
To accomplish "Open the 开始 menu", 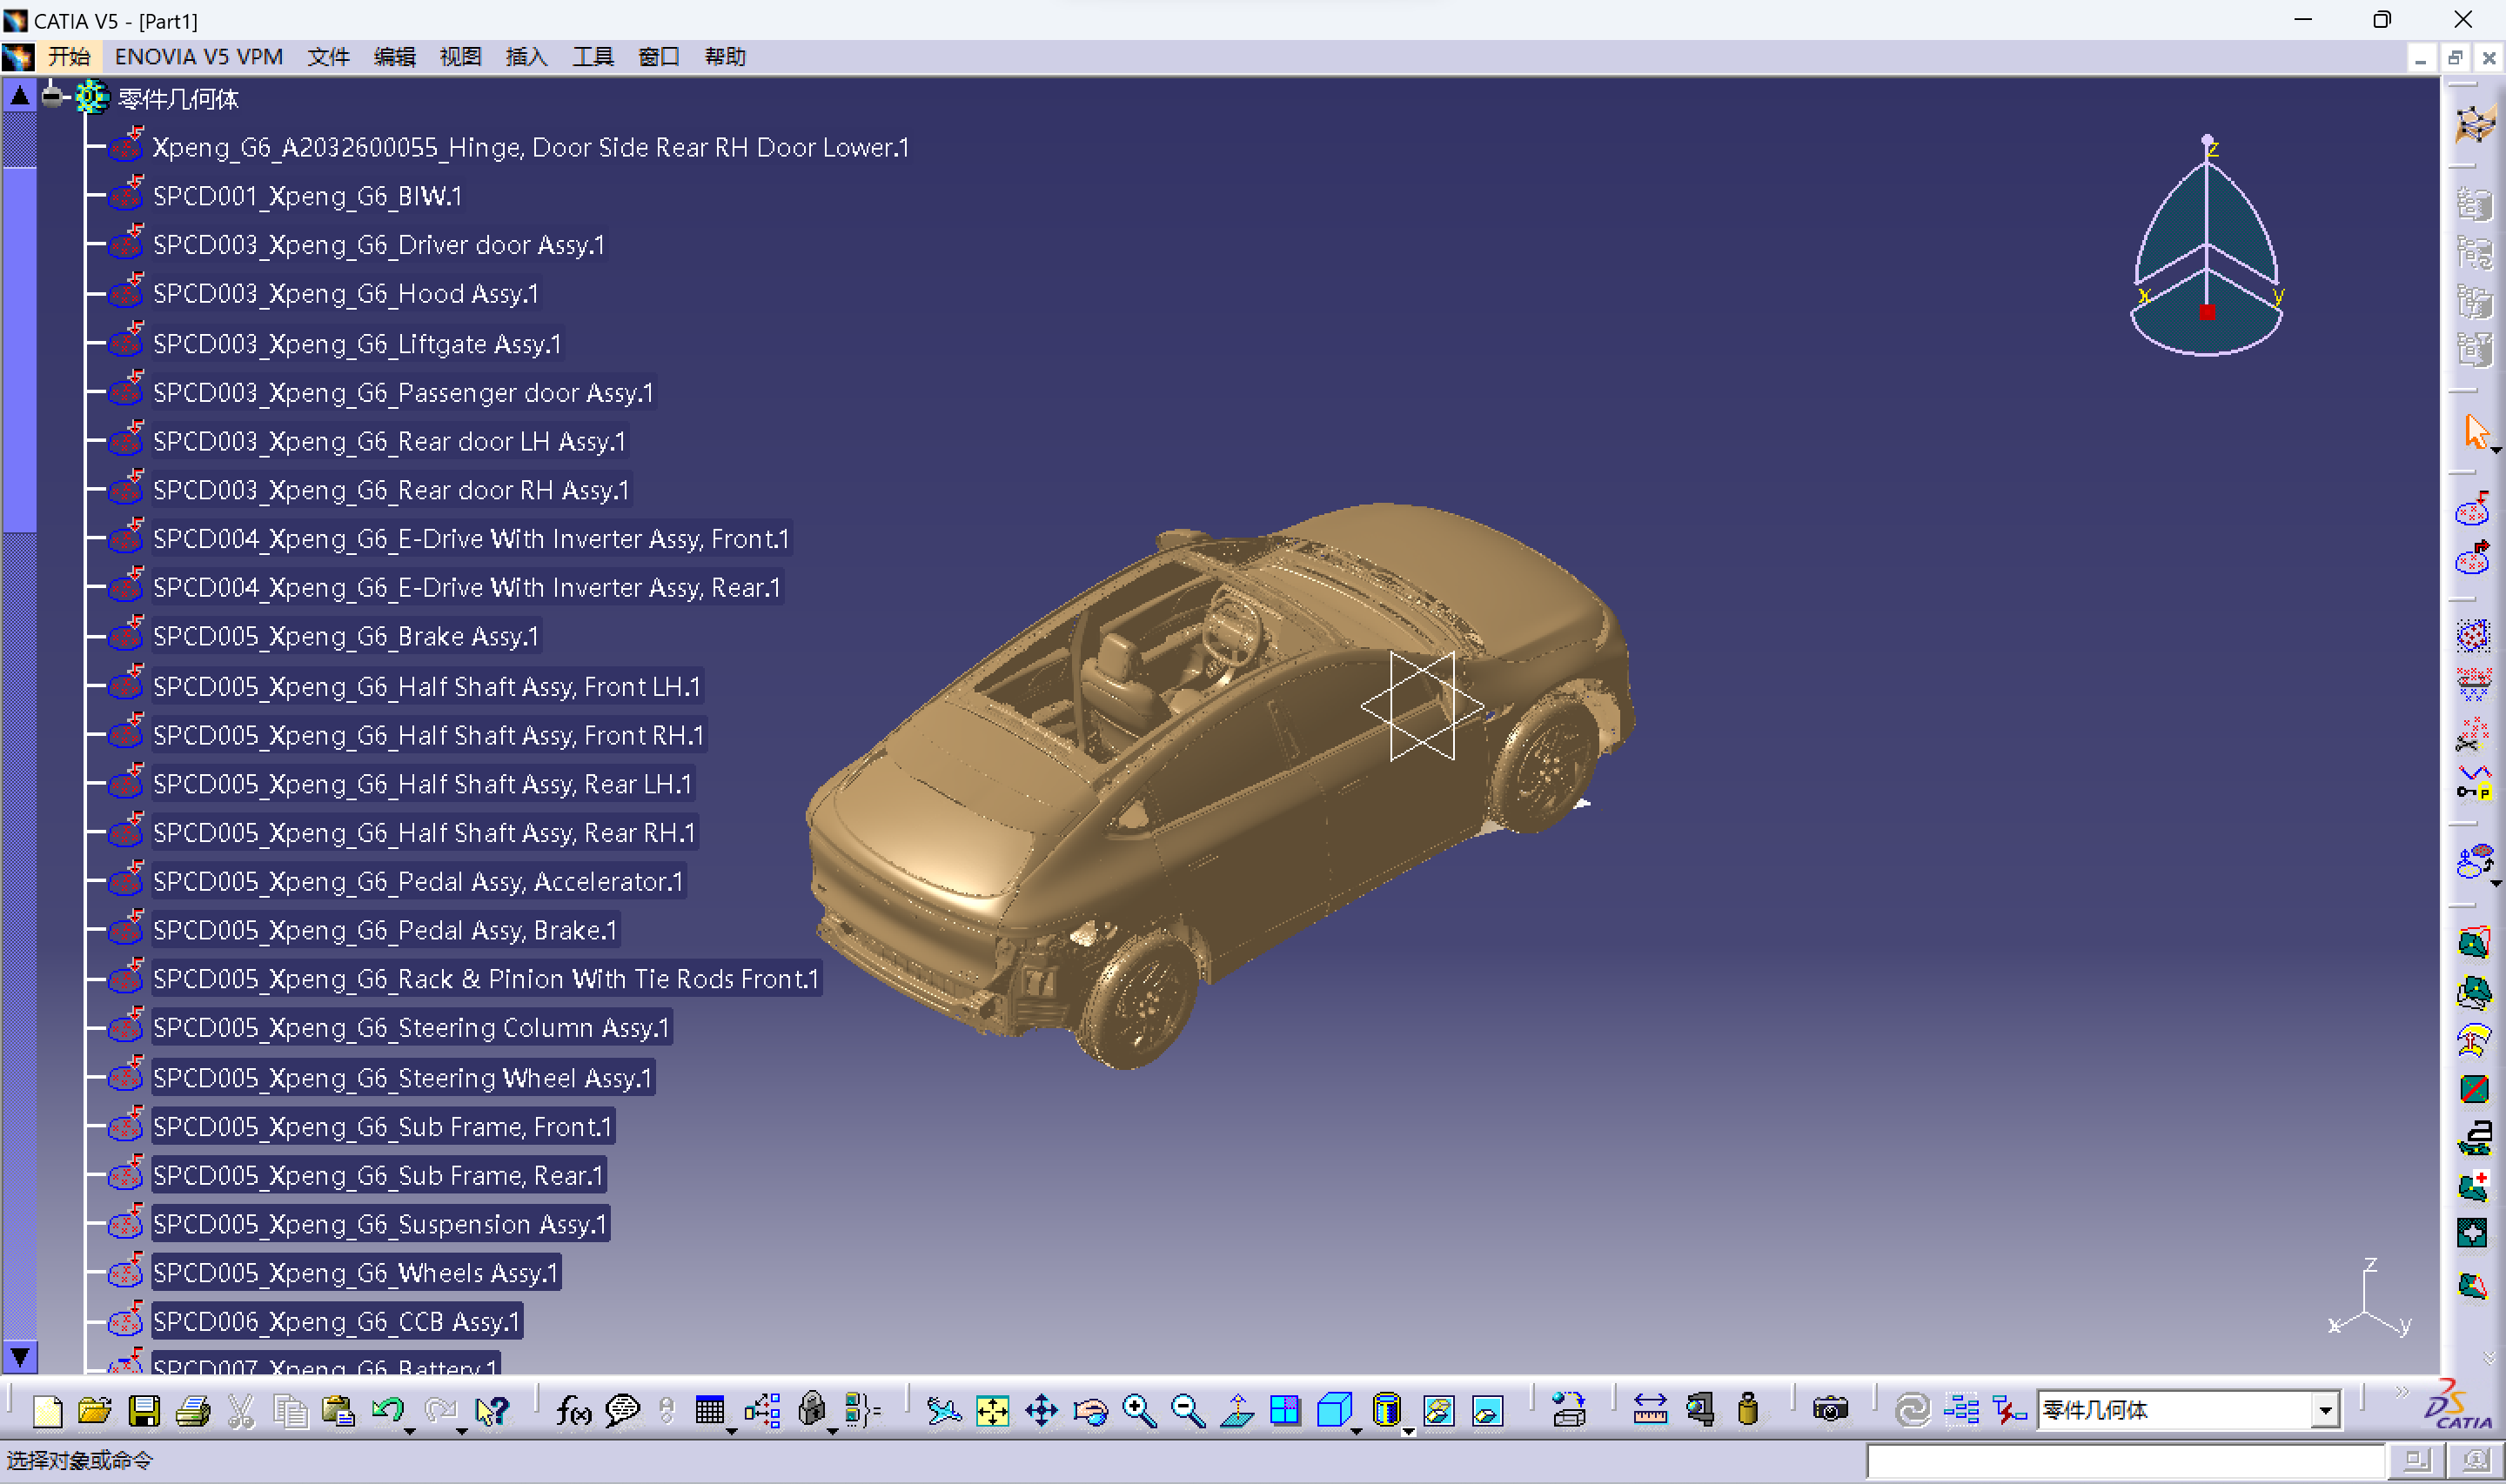I will coord(69,57).
